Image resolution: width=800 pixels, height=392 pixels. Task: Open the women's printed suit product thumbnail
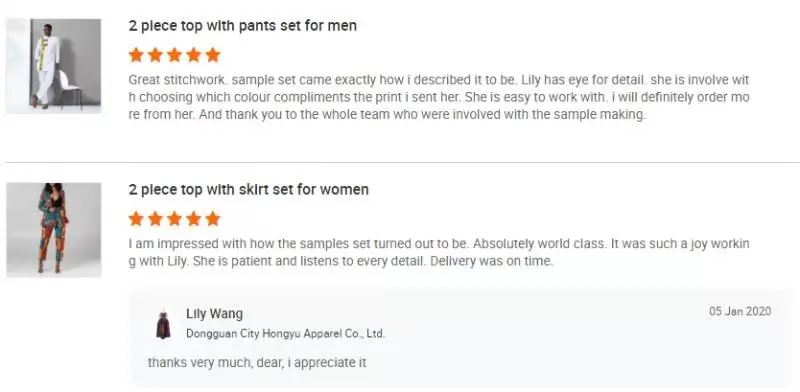point(54,230)
